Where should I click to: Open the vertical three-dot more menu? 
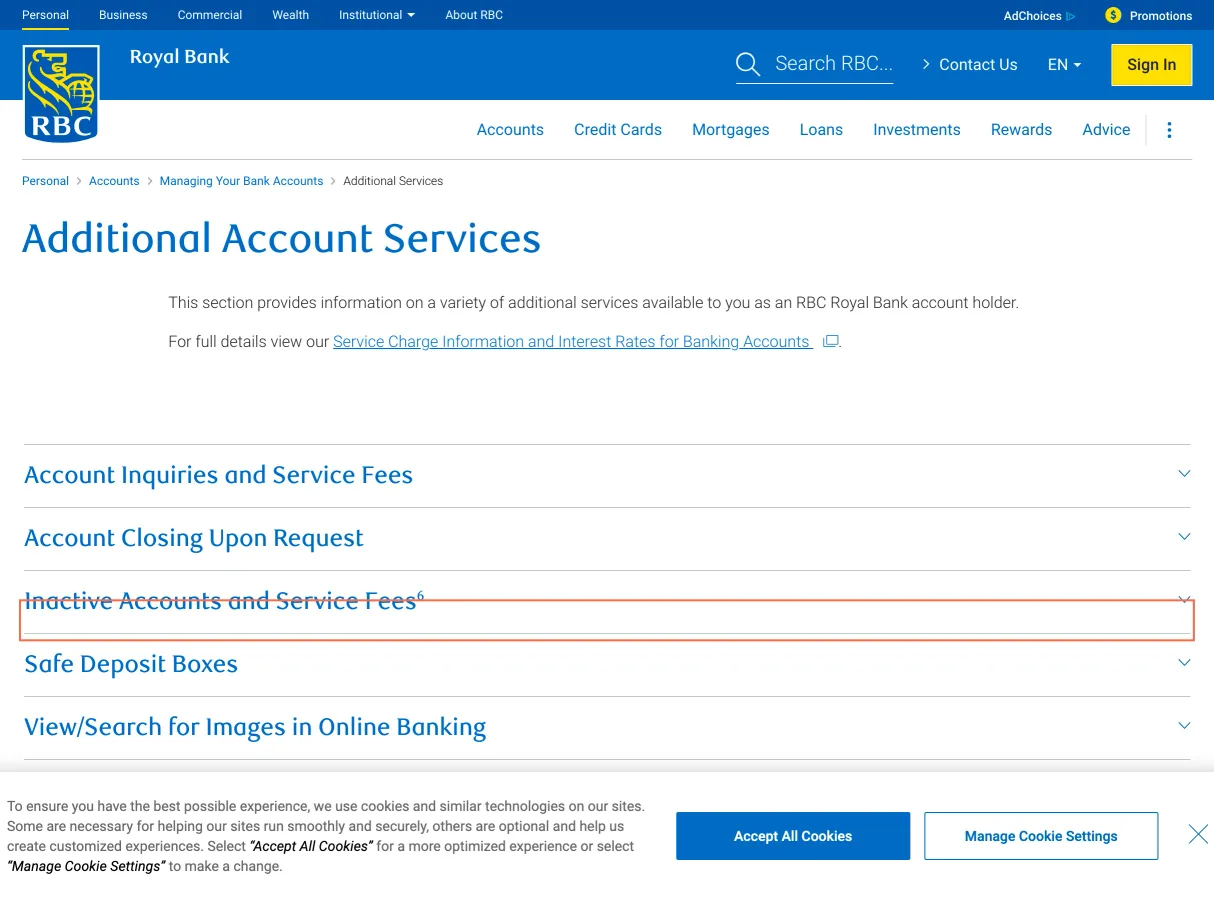(x=1169, y=130)
